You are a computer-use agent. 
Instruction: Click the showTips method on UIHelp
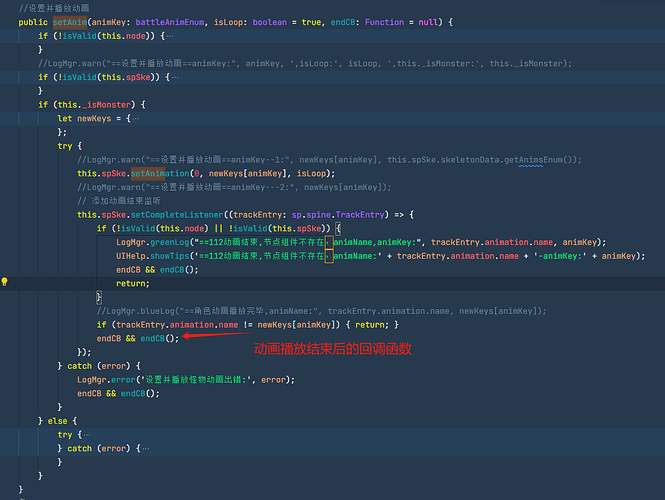coord(170,256)
